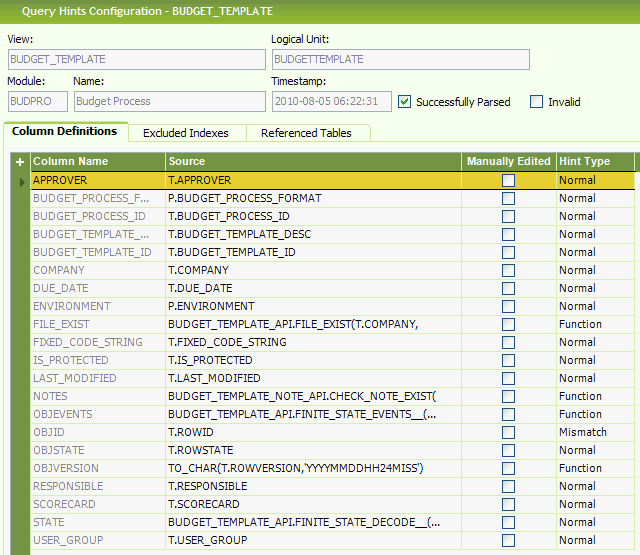Image resolution: width=640 pixels, height=555 pixels.
Task: Open Hint Type cell for OBJVERSION row
Action: point(594,469)
